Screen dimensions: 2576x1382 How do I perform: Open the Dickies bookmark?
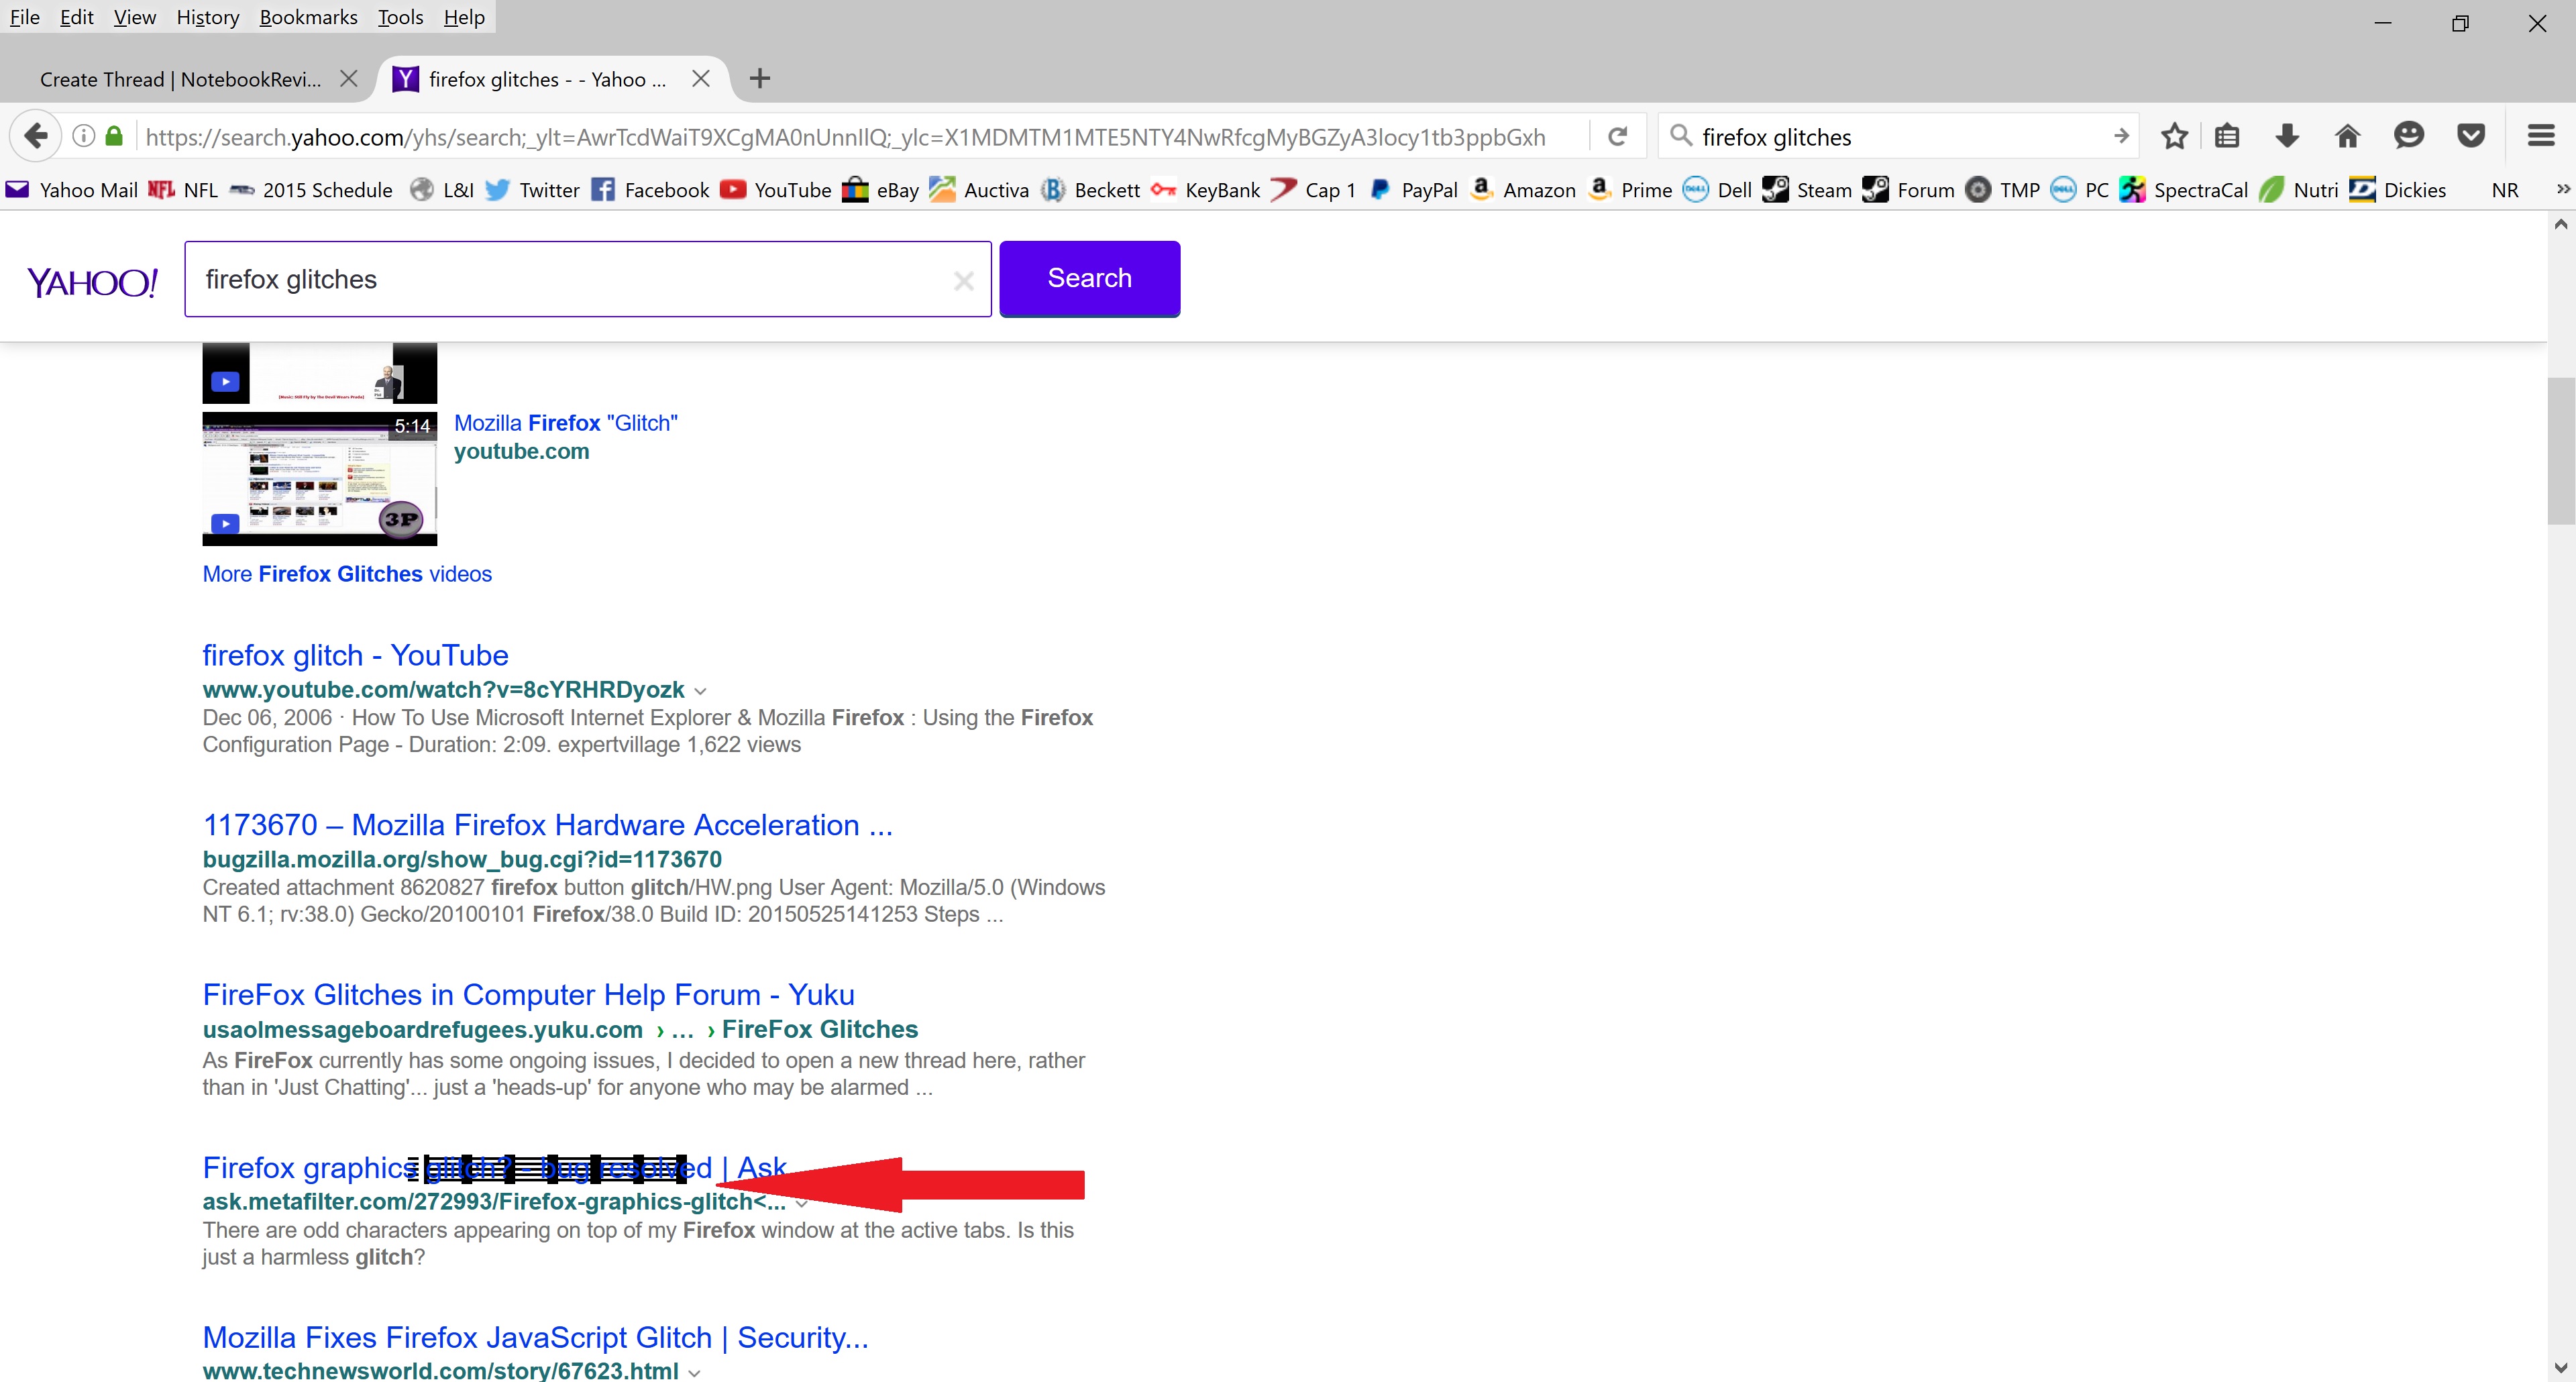point(2397,190)
